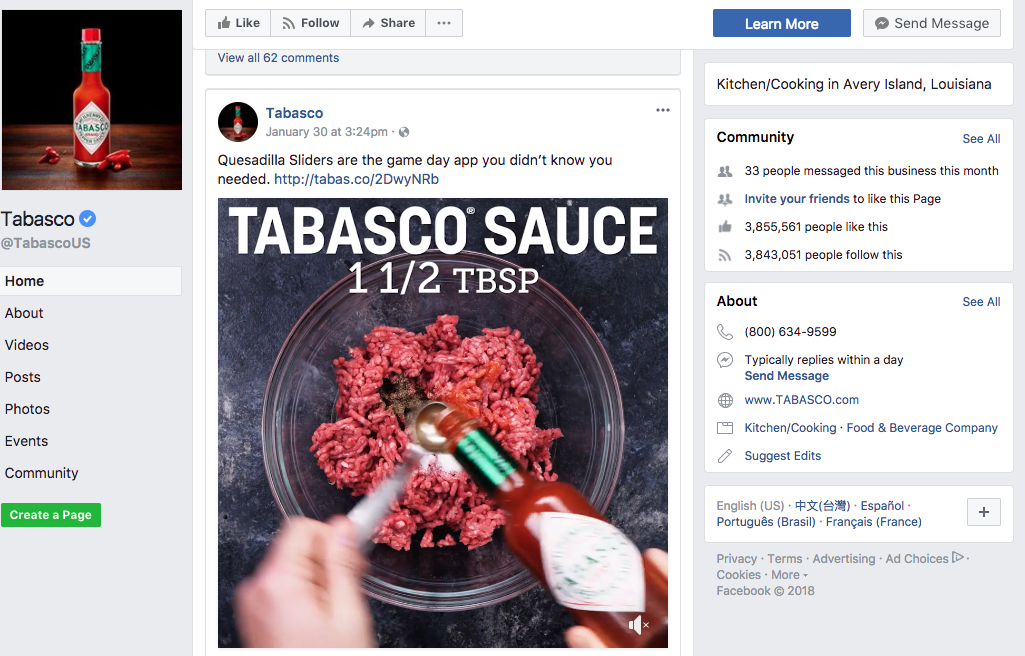Screen dimensions: 1025x656
Task: Open the post options three-dot menu
Action: [x=663, y=110]
